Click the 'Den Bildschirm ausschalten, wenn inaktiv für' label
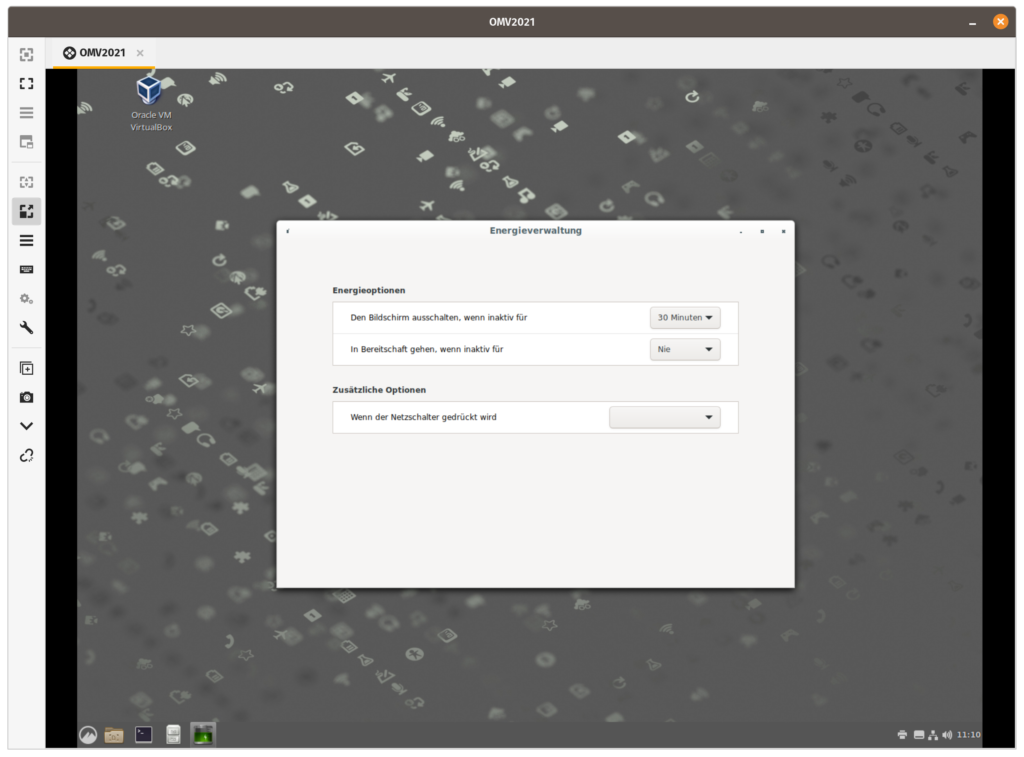Screen dimensions: 1024x757 tap(439, 317)
